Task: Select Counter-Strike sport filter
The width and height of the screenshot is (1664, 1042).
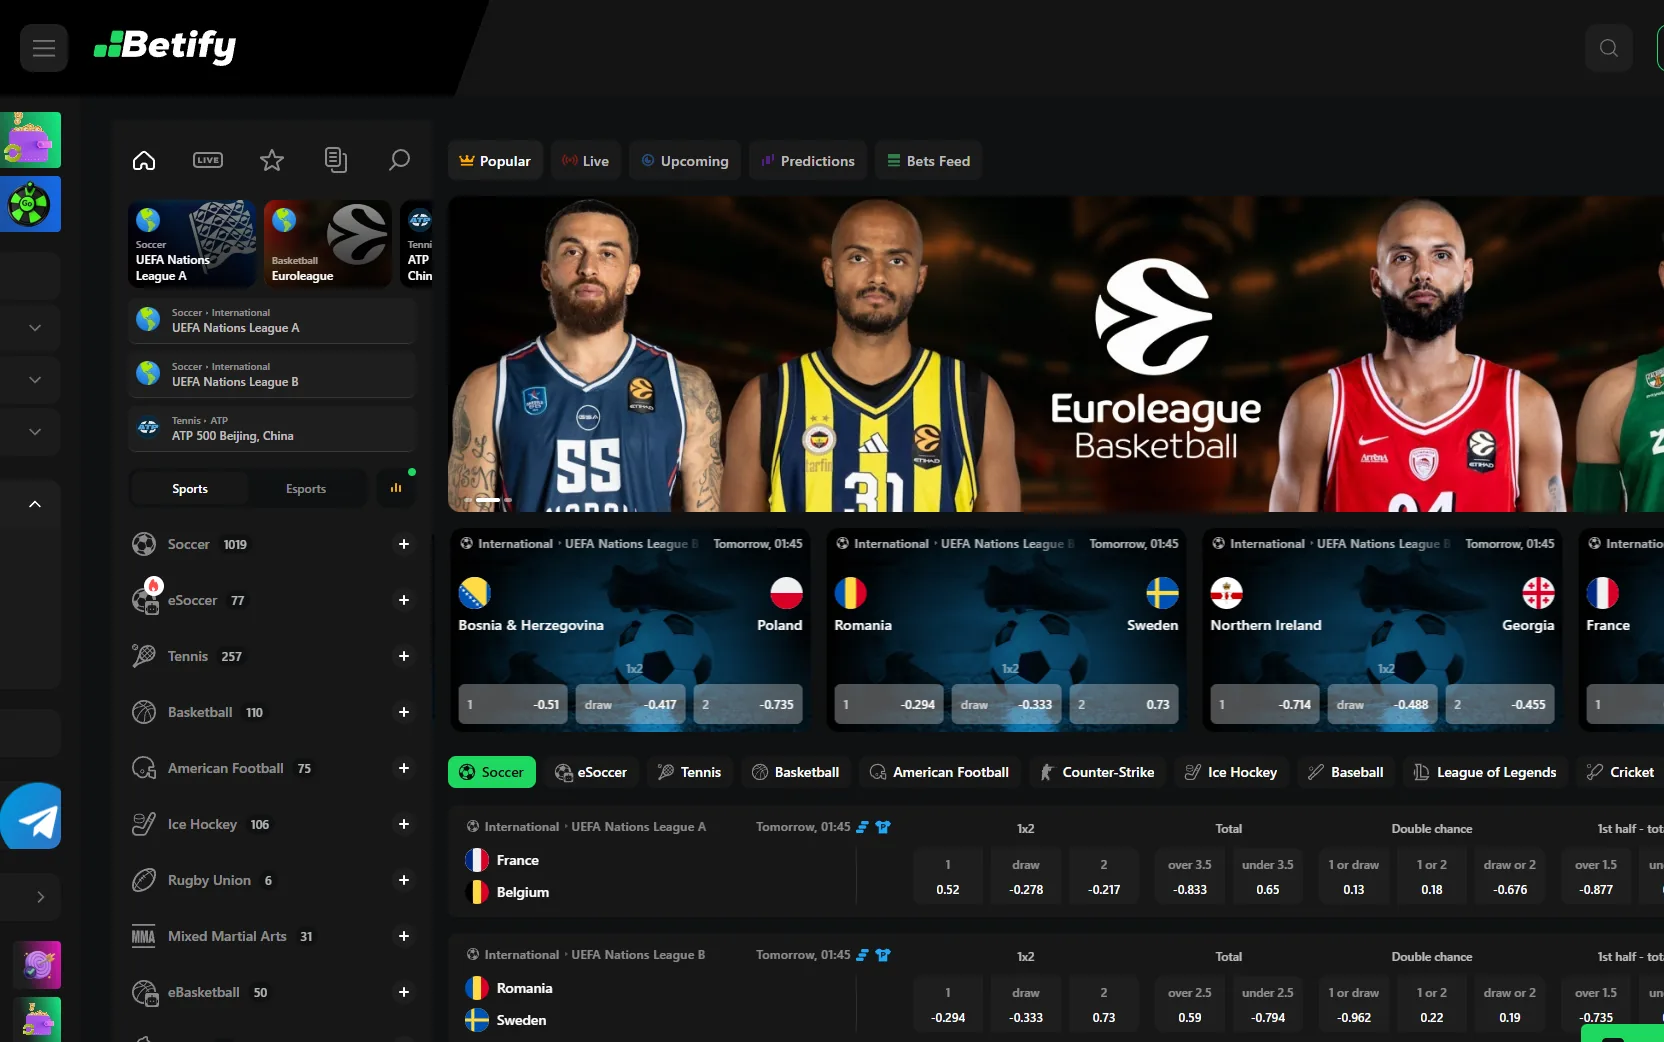Action: point(1097,772)
